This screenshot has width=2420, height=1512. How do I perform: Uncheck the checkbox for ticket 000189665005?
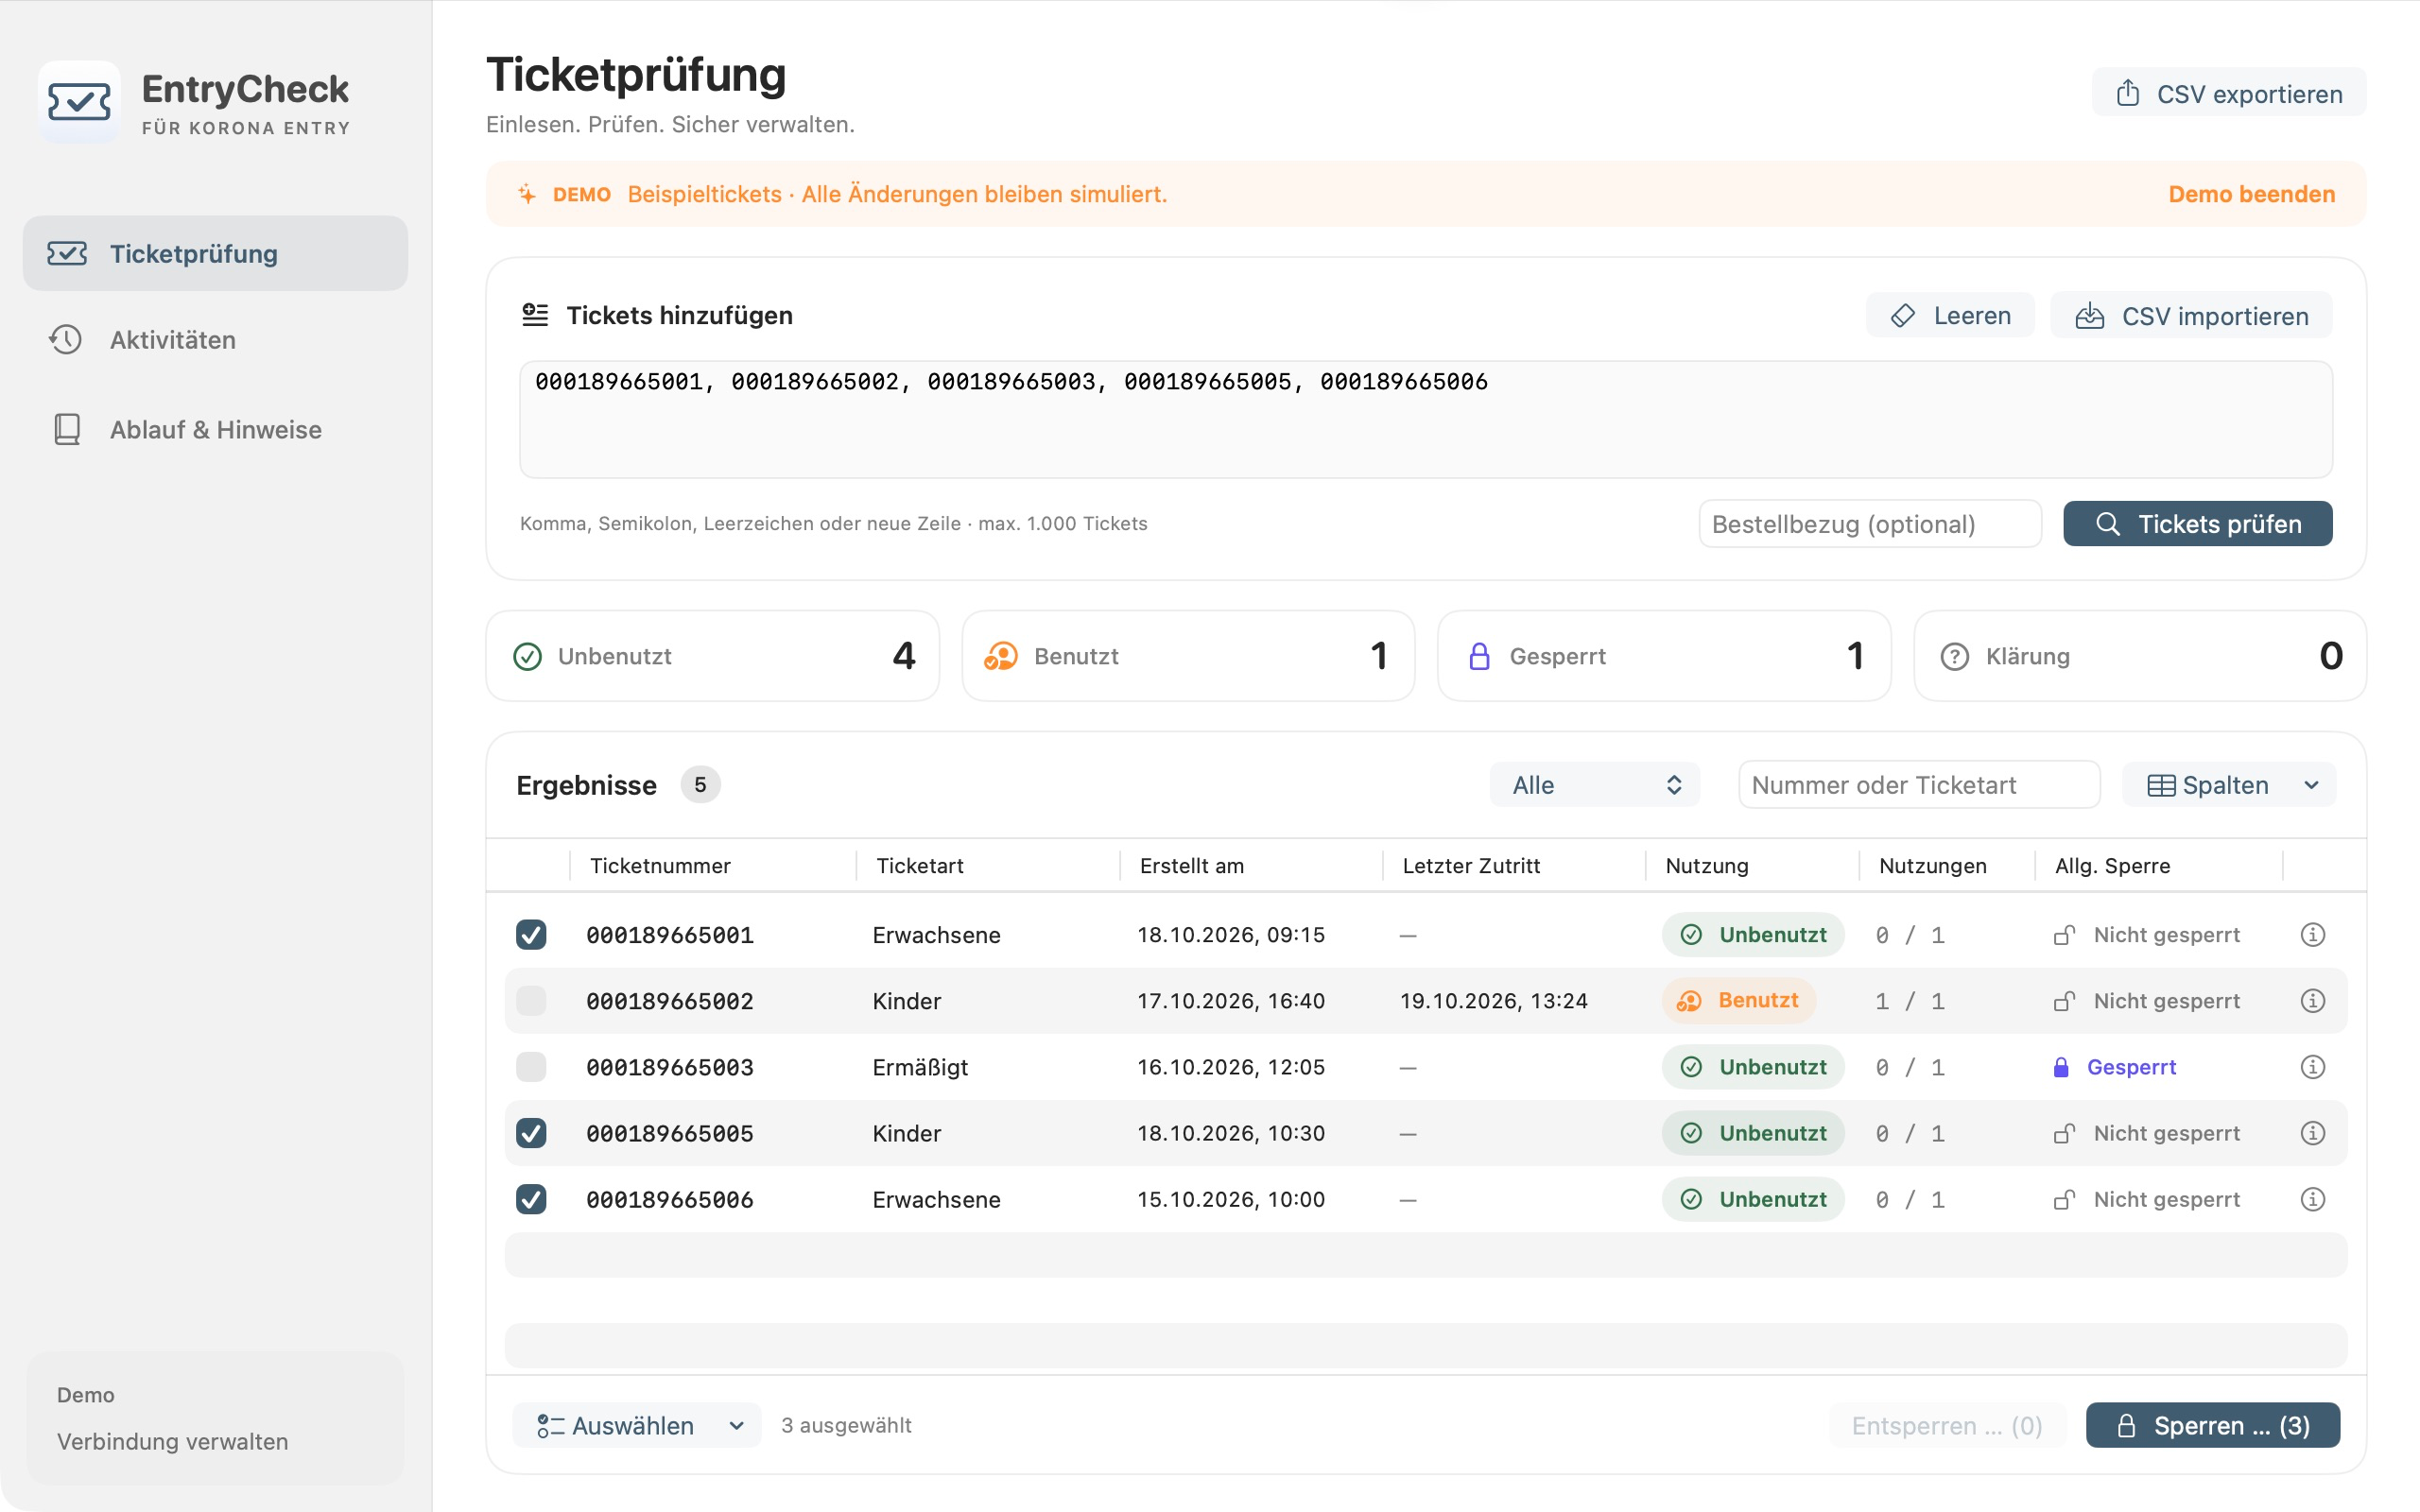click(531, 1133)
